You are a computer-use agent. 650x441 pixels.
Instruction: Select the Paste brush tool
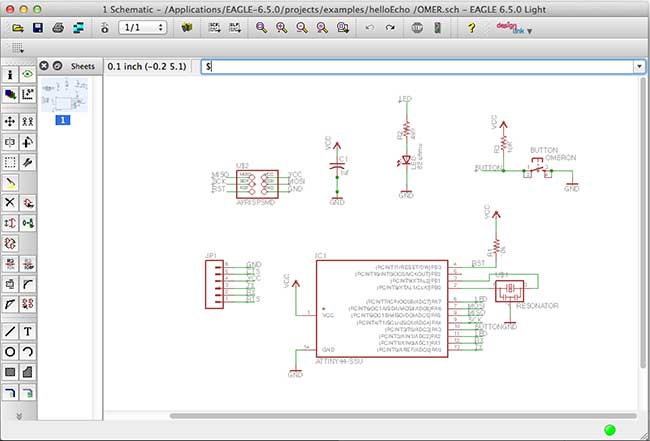click(10, 182)
